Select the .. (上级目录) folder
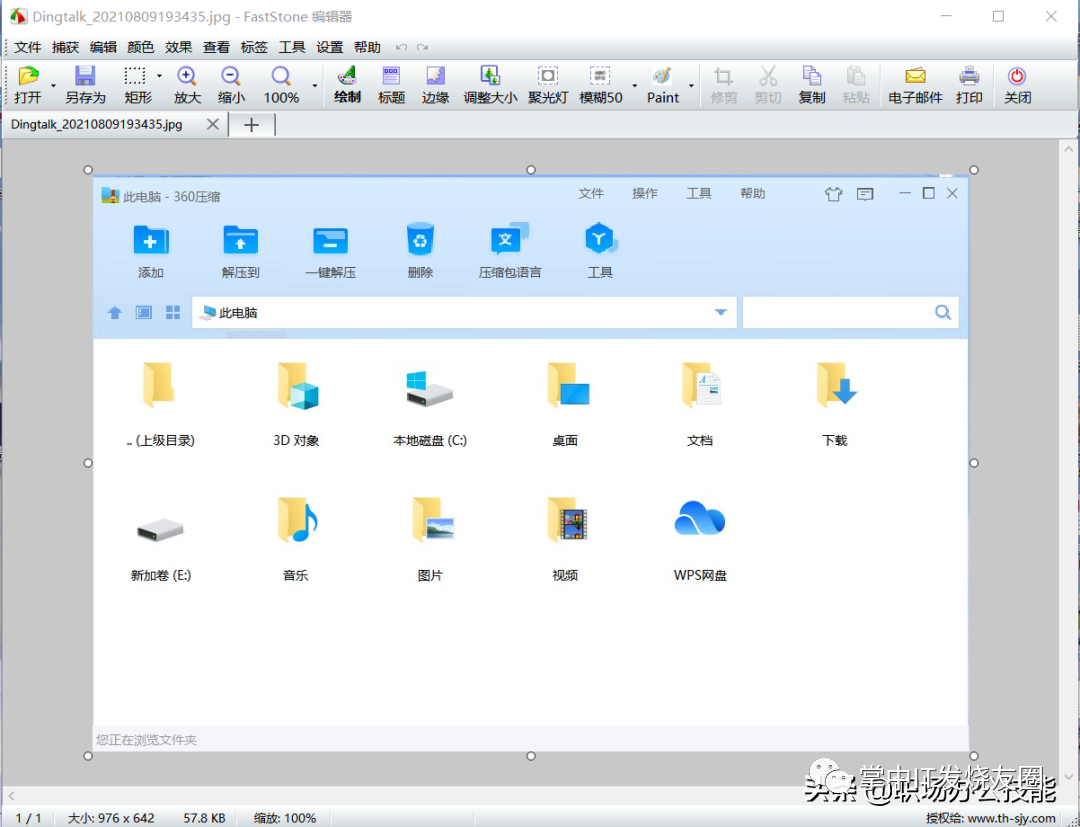 160,404
